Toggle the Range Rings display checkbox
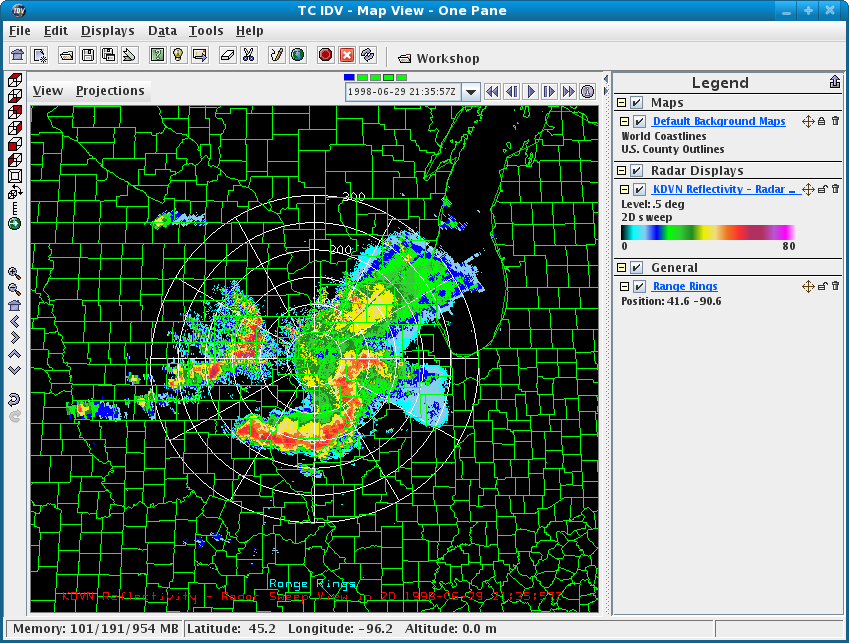Viewport: 849px width, 643px height. (x=639, y=287)
